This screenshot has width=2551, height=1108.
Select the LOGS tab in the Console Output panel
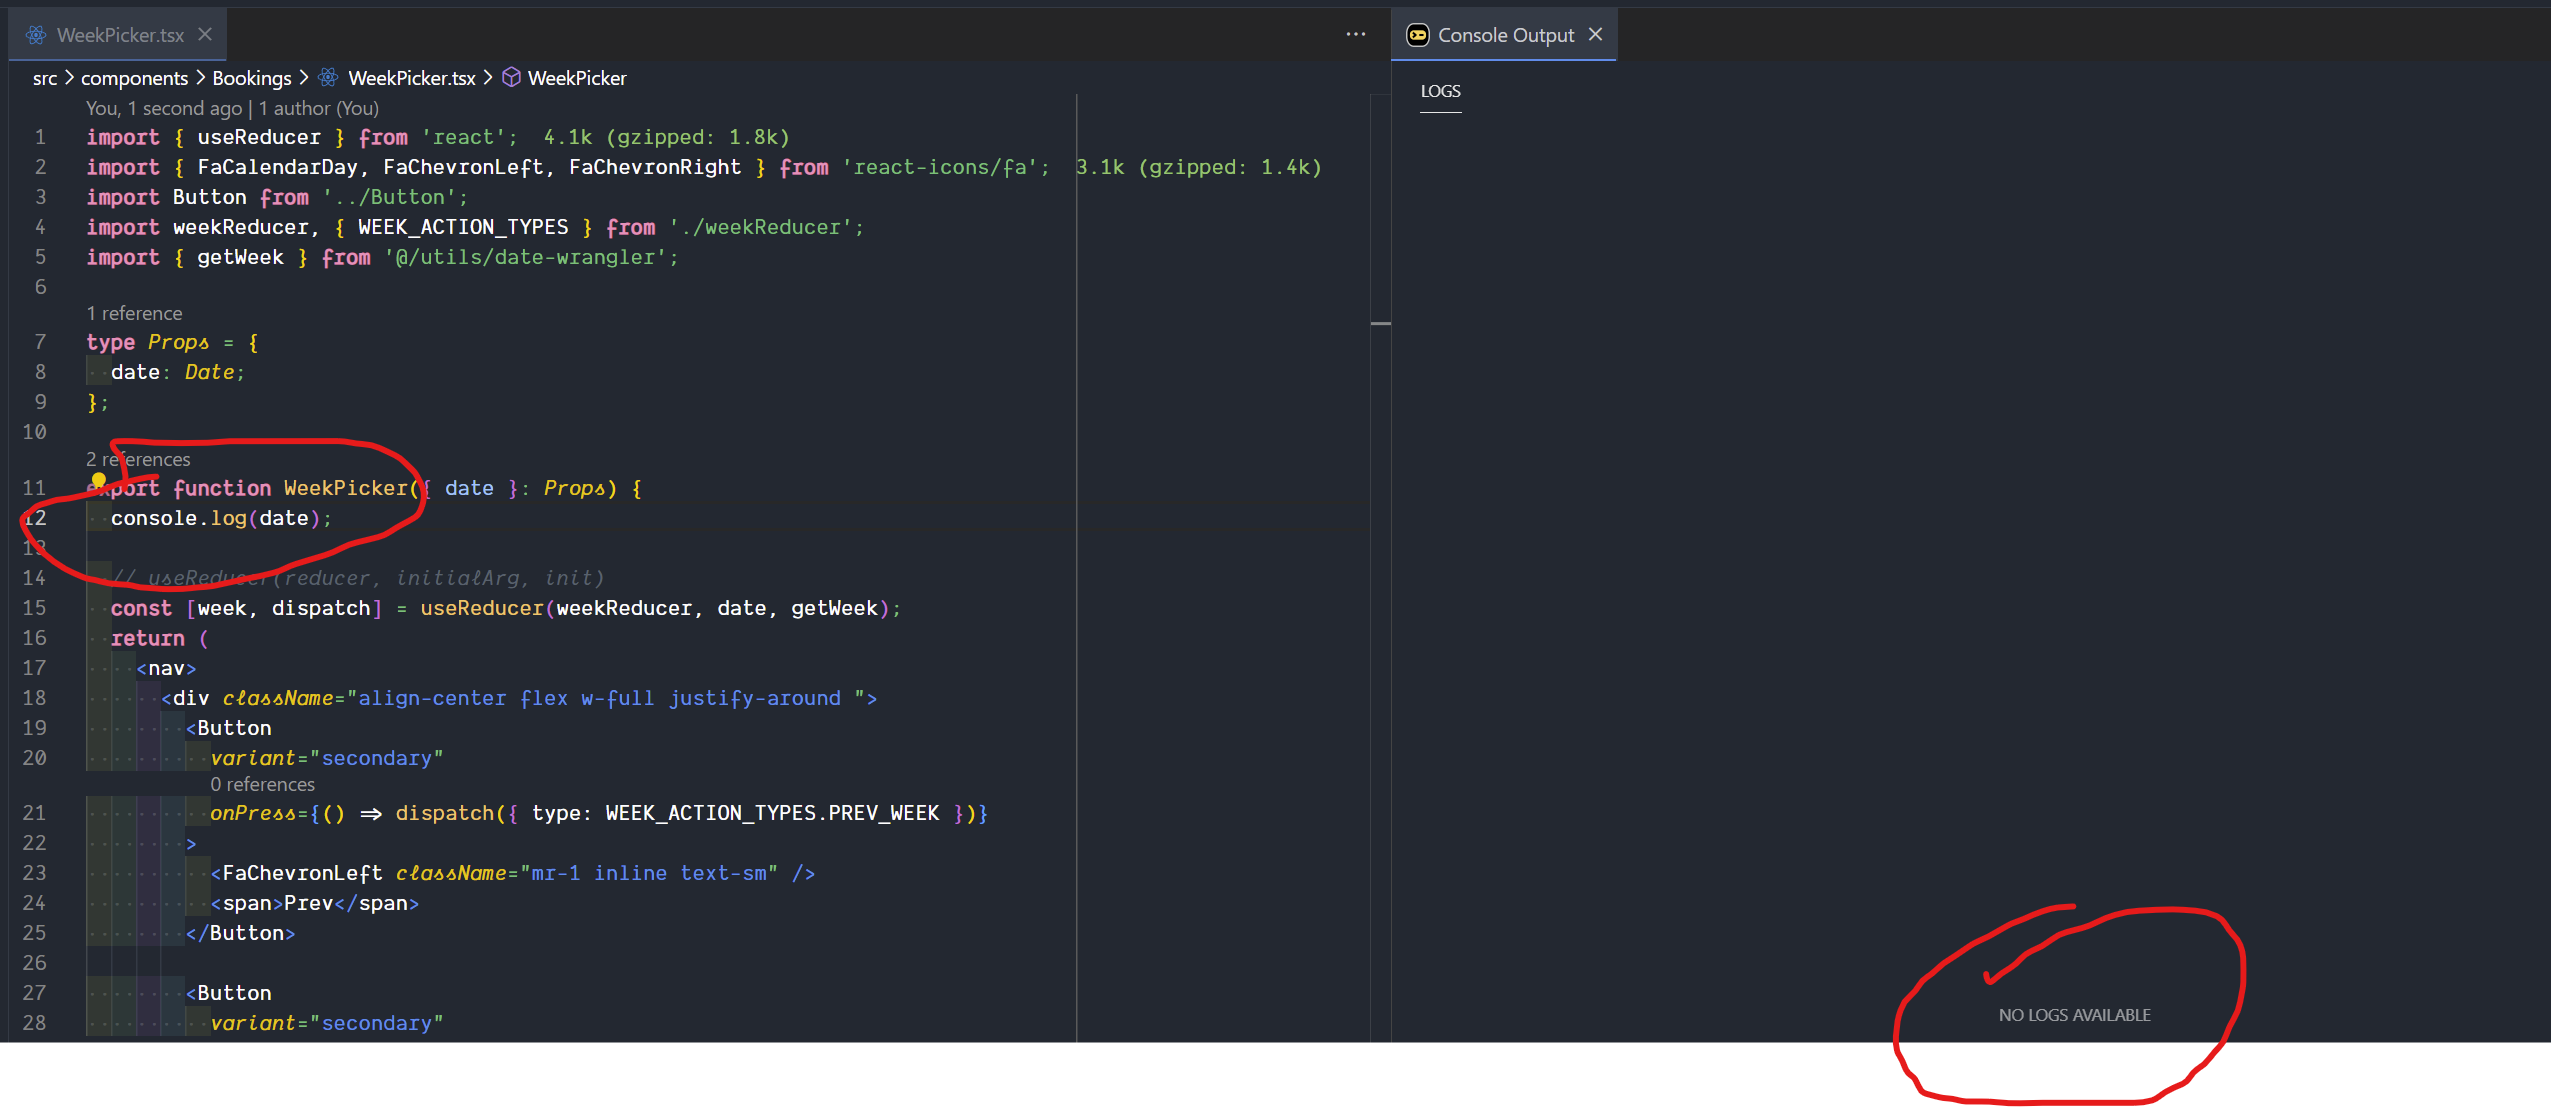tap(1440, 90)
